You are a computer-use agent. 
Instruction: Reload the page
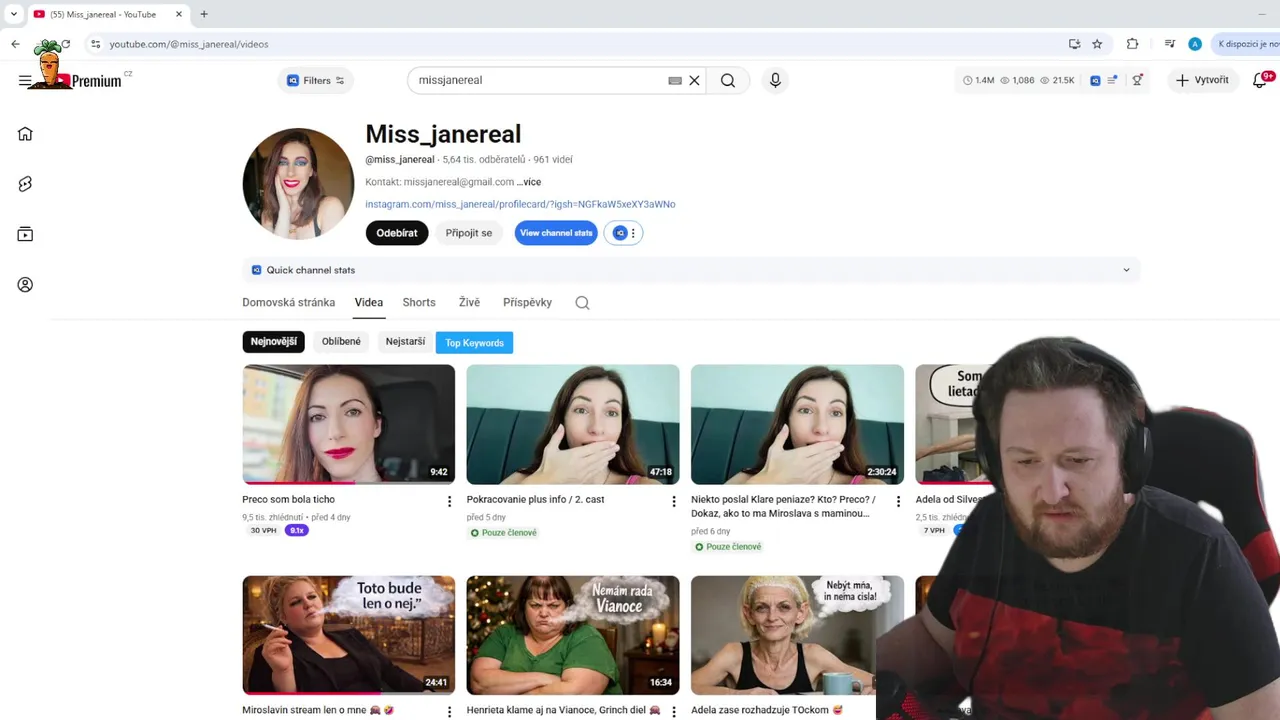point(65,44)
